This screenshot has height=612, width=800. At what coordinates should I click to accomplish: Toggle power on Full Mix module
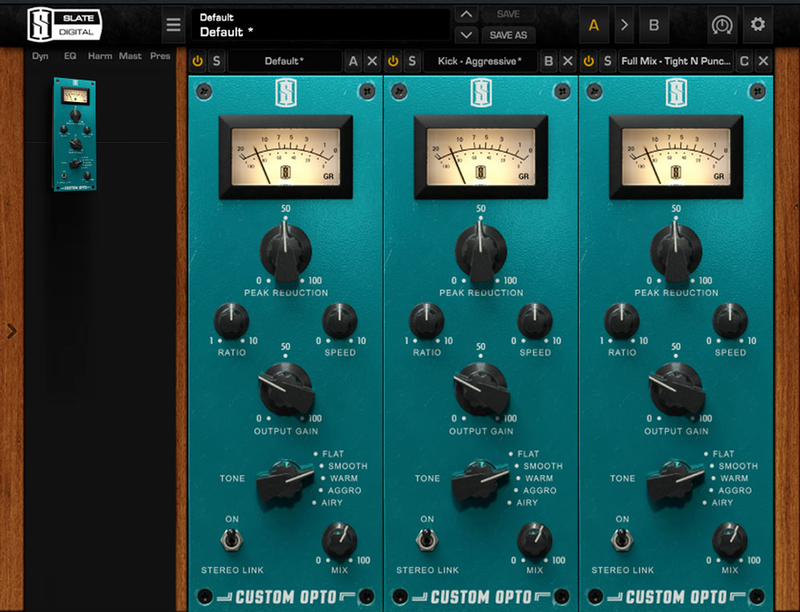click(x=588, y=61)
